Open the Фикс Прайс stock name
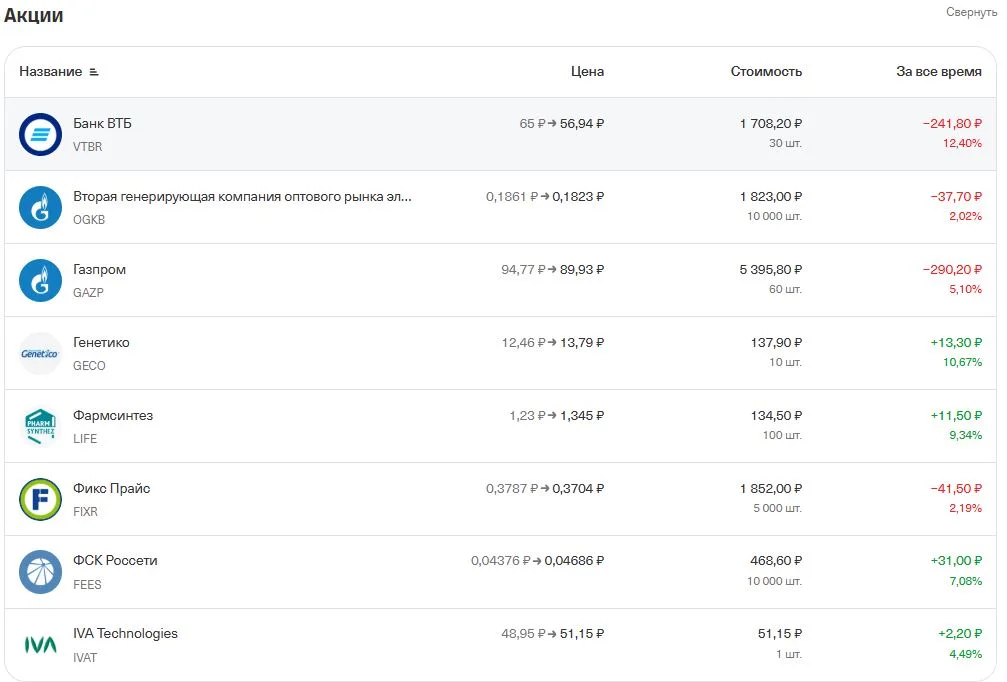 112,488
